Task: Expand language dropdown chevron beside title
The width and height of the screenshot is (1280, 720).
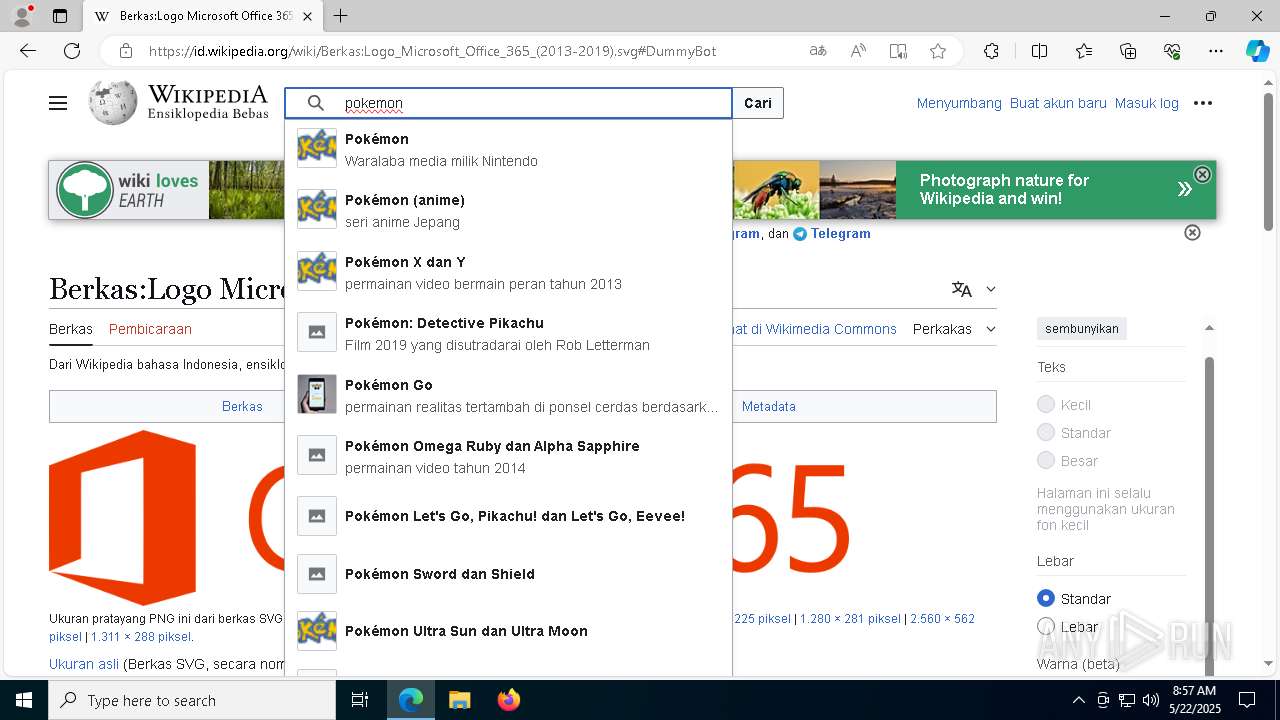Action: tap(991, 289)
